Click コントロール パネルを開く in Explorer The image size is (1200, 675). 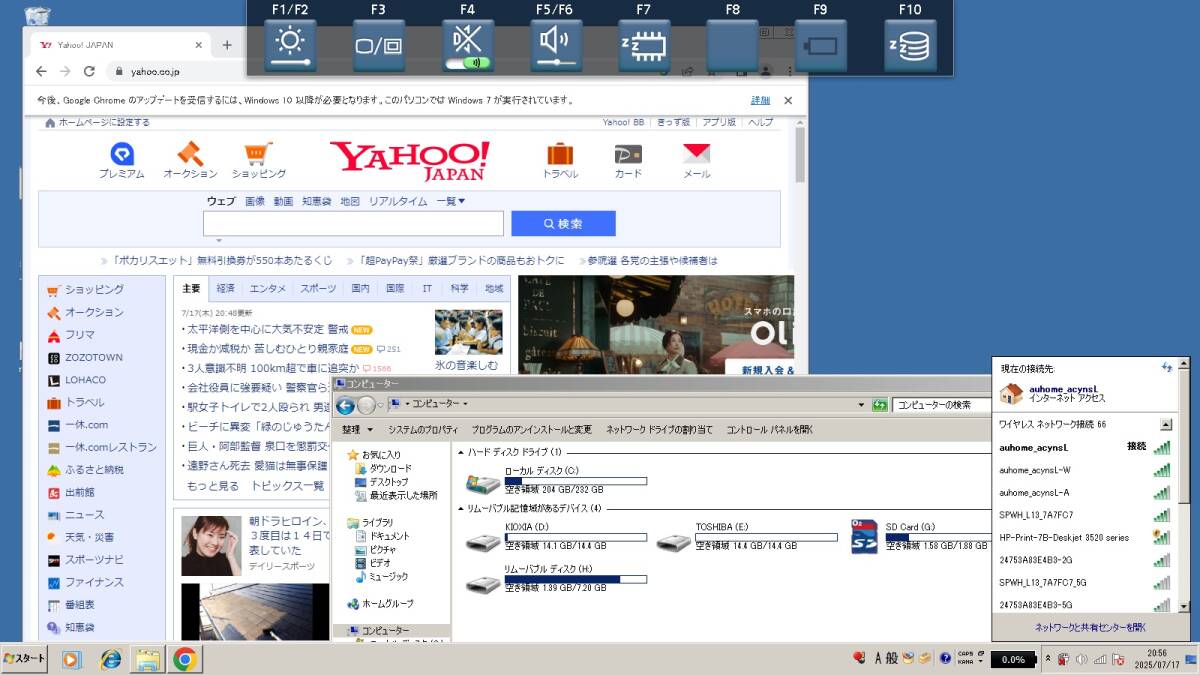(x=770, y=430)
